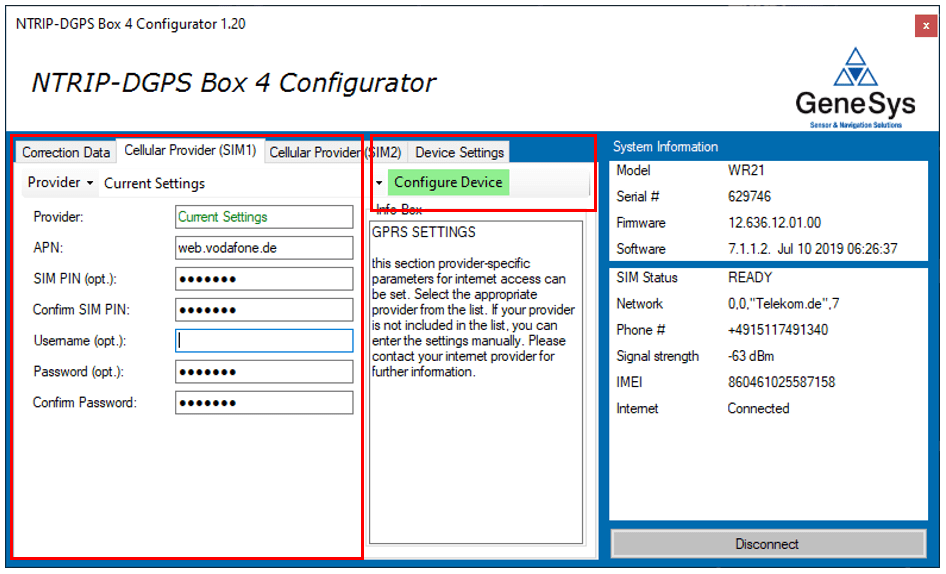The image size is (946, 574).
Task: Open the Cellular Provider (SIM2) tab
Action: (x=335, y=152)
